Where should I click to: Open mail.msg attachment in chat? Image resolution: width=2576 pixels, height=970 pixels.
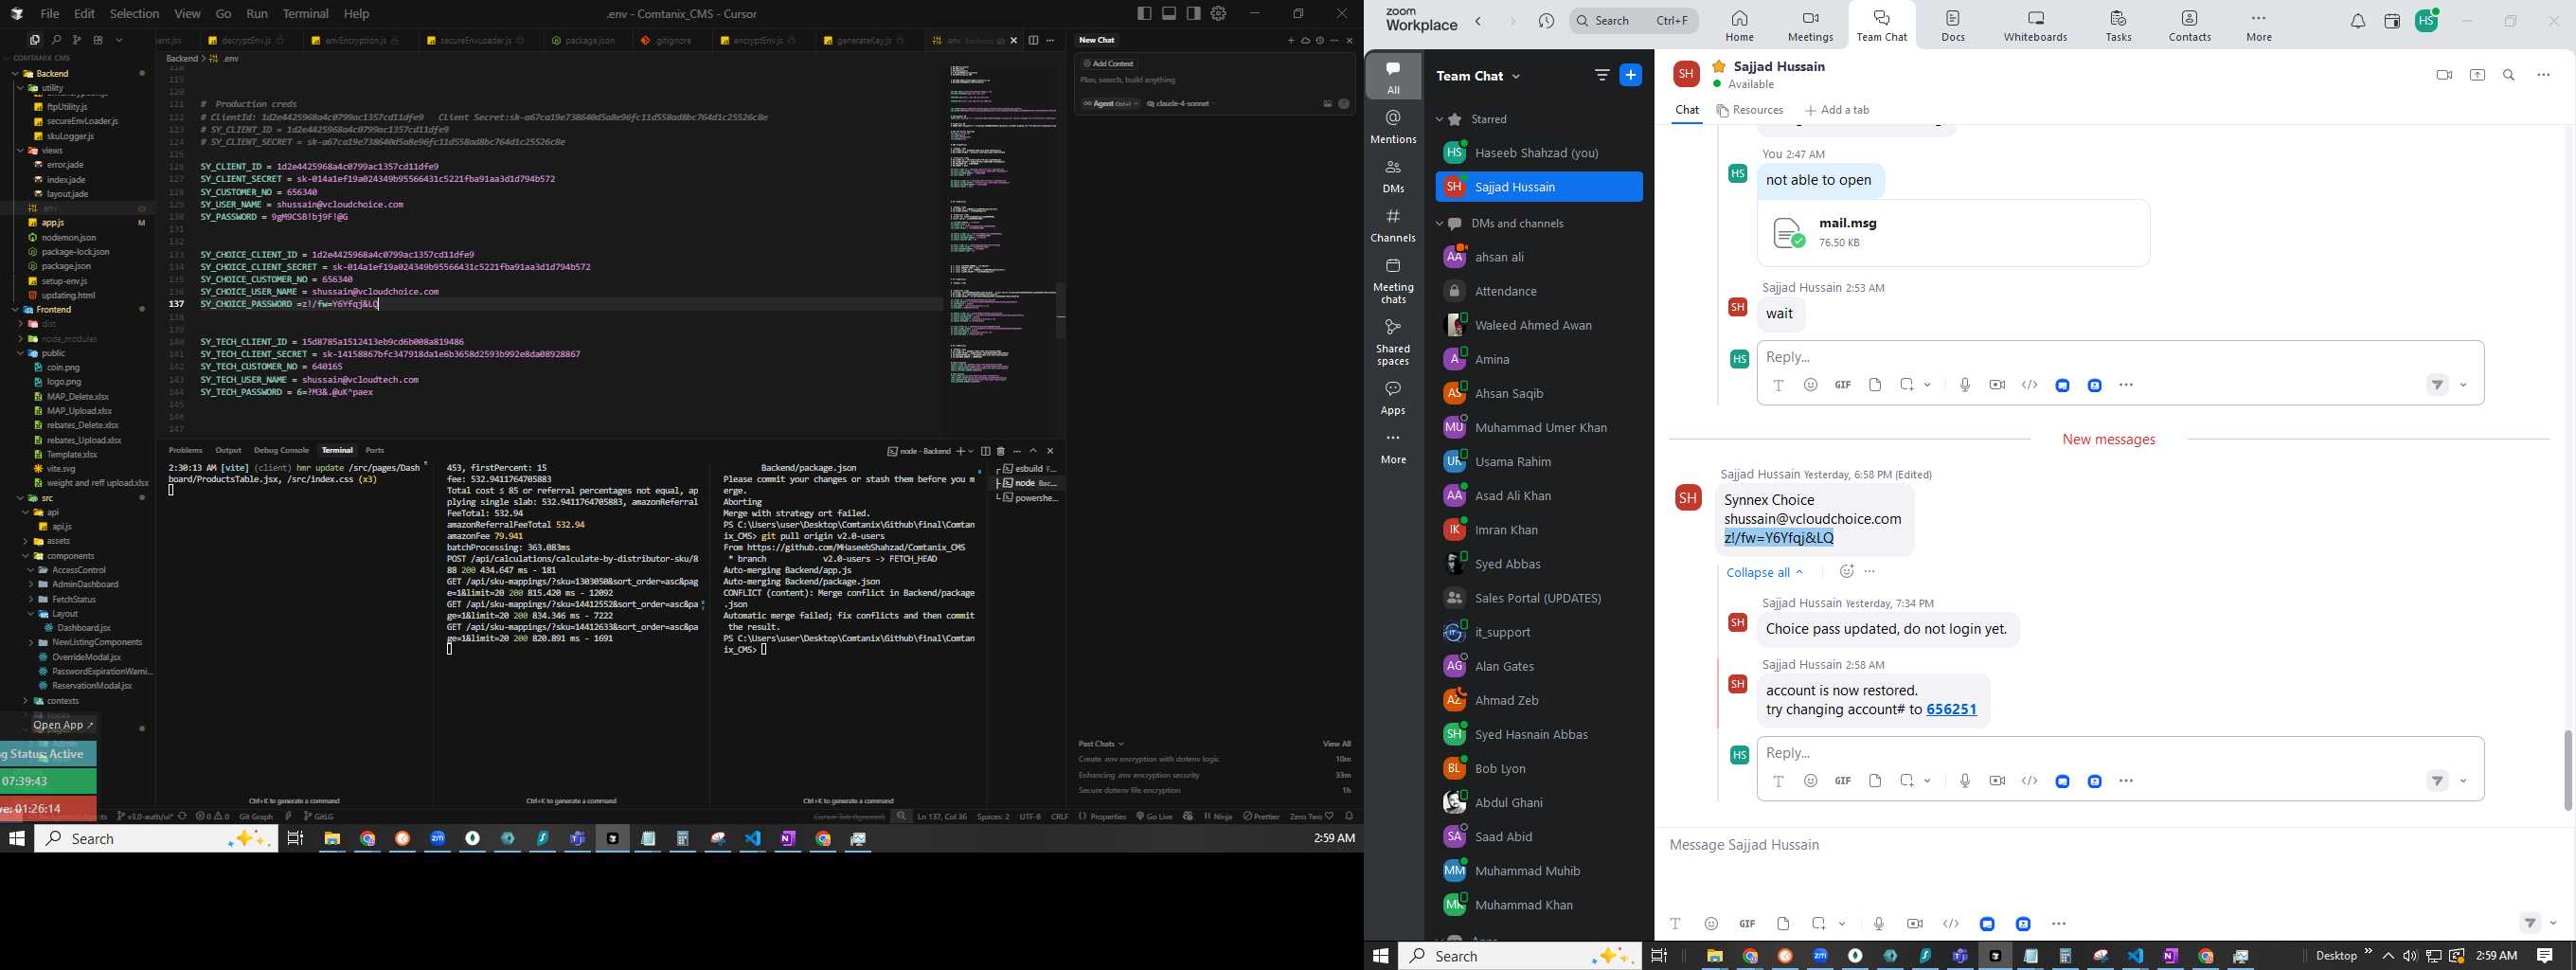coord(1952,233)
